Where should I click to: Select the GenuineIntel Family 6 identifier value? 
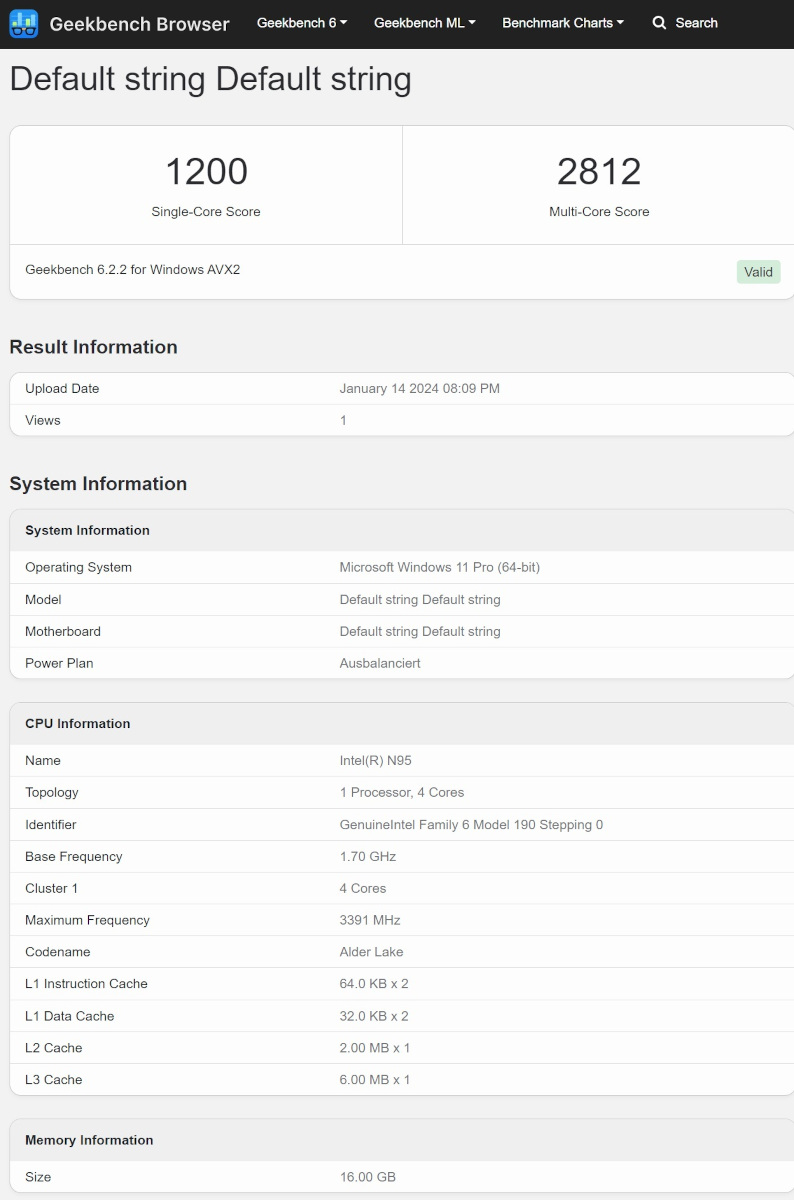pos(471,825)
